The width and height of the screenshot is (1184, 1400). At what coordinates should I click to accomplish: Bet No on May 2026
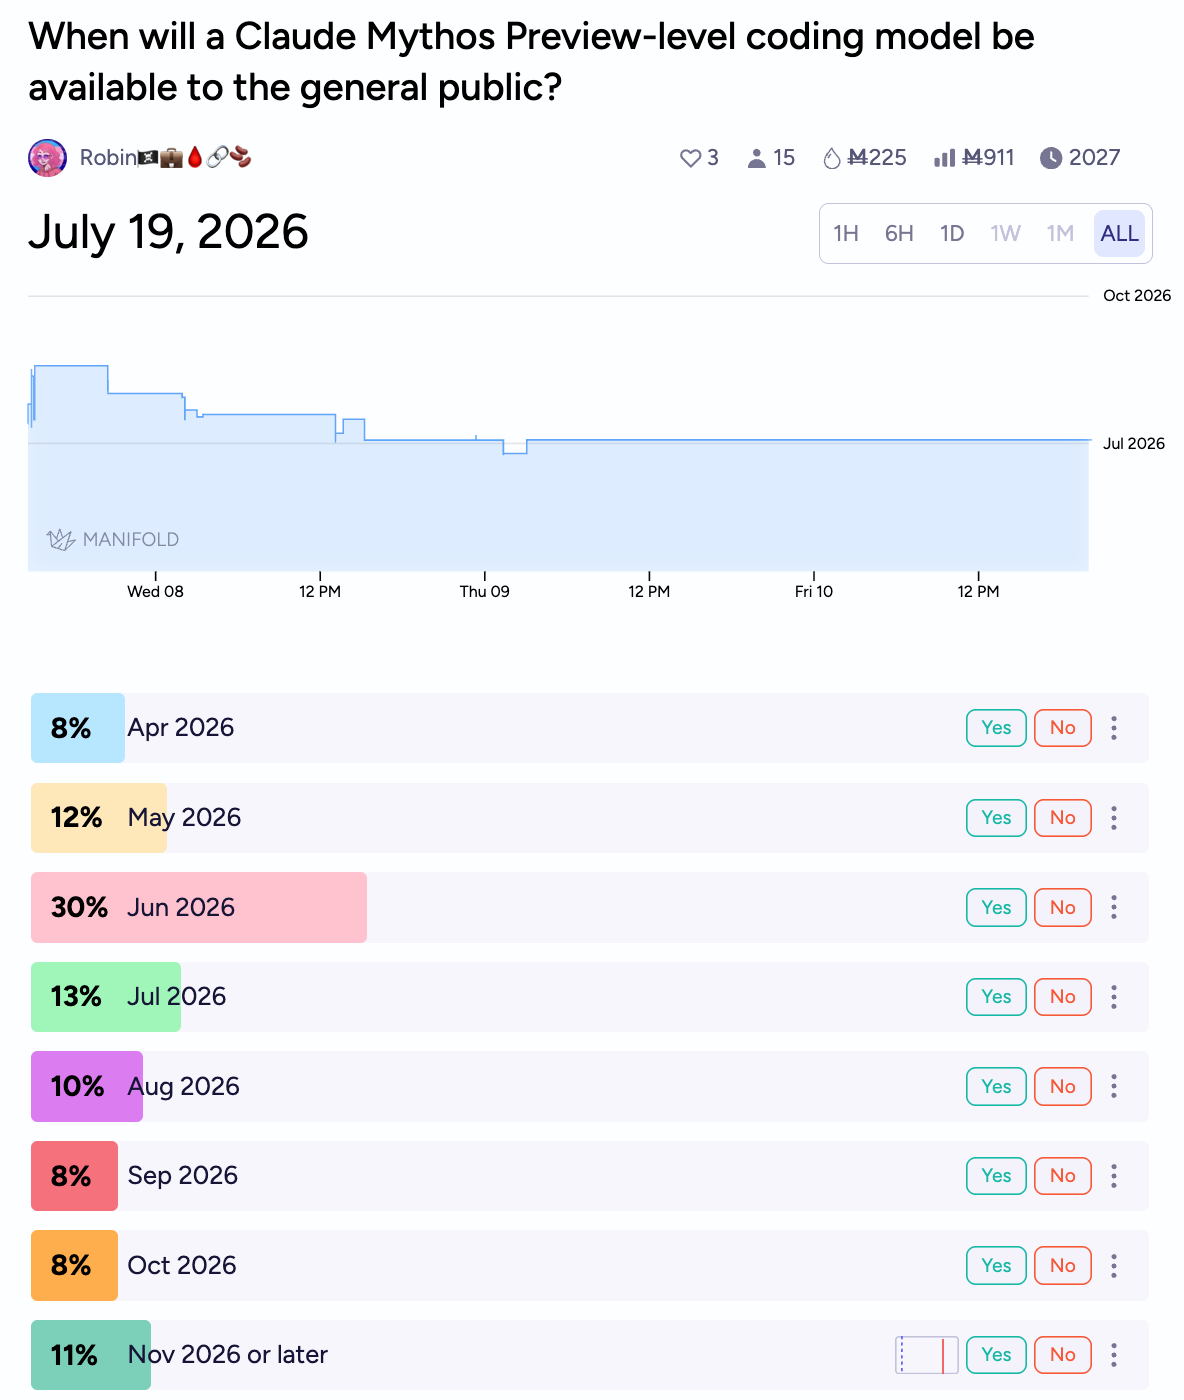[1062, 818]
